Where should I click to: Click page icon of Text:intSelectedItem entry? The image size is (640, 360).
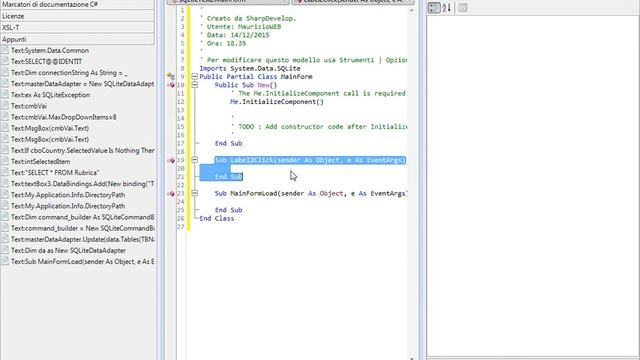click(5, 161)
